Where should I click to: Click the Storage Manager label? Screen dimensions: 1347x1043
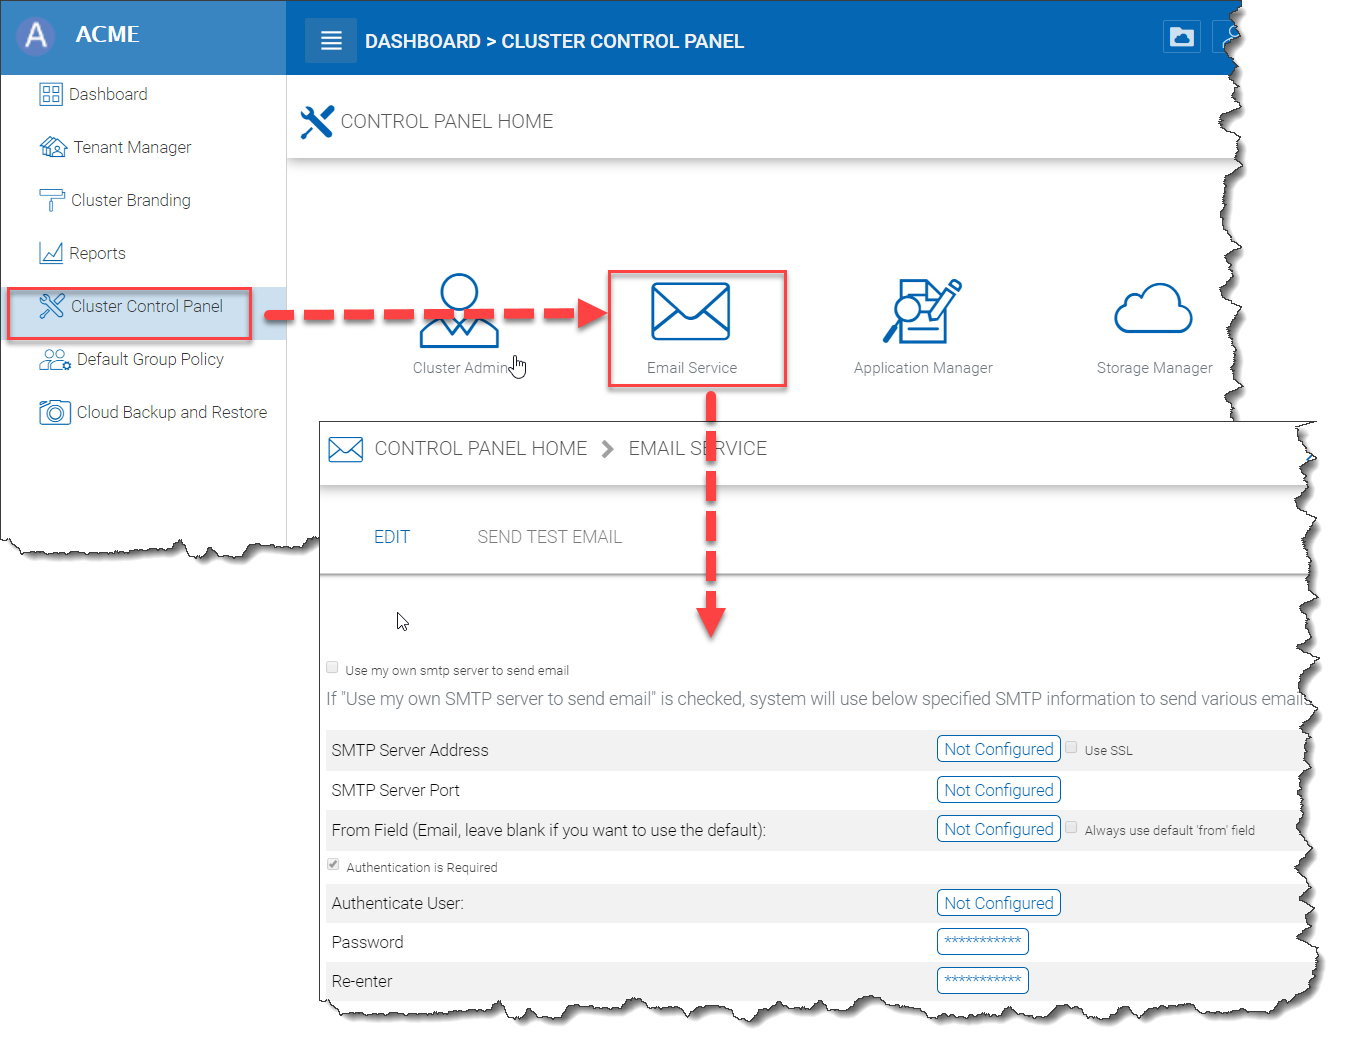tap(1154, 368)
